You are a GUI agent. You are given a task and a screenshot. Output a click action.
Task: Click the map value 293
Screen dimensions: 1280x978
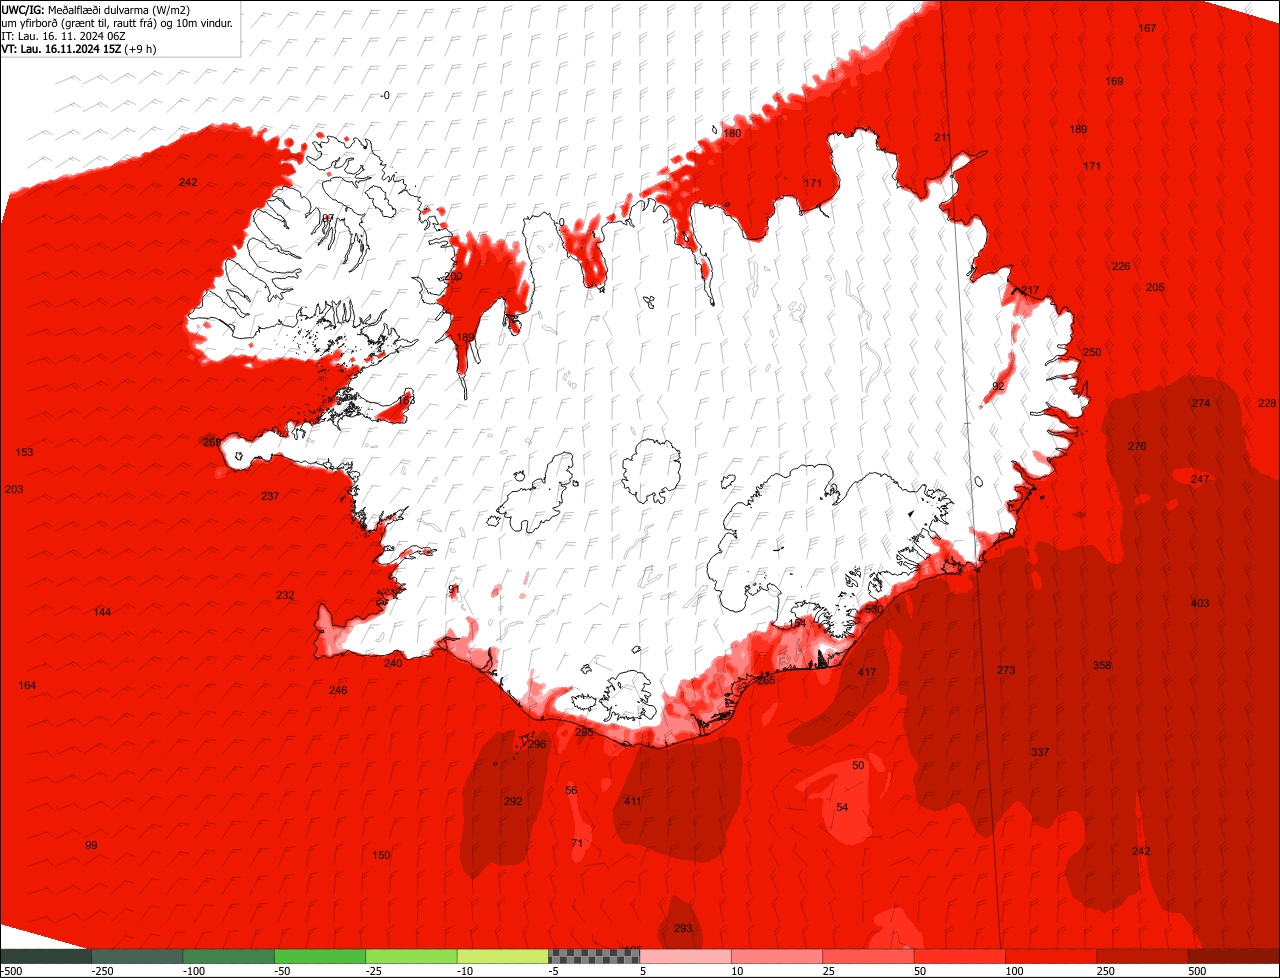(x=683, y=928)
